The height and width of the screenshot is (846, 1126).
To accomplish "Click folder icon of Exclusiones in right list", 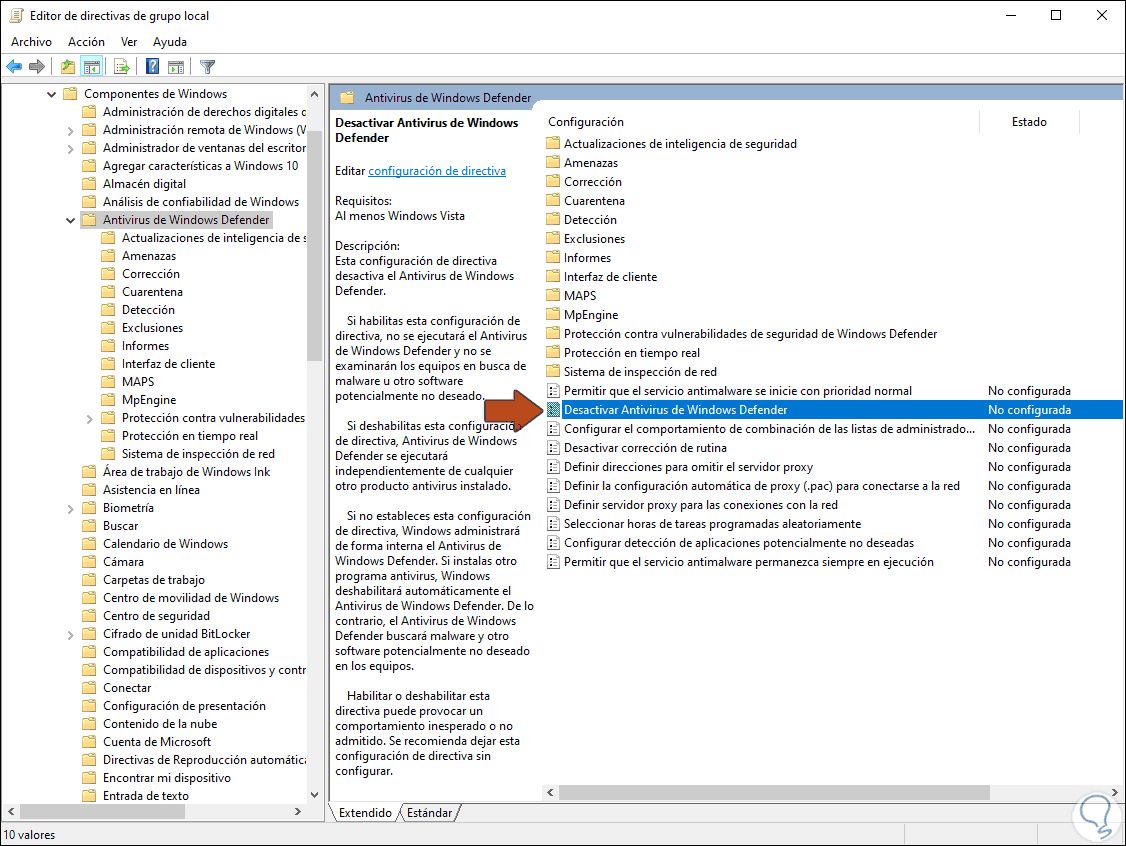I will 553,238.
